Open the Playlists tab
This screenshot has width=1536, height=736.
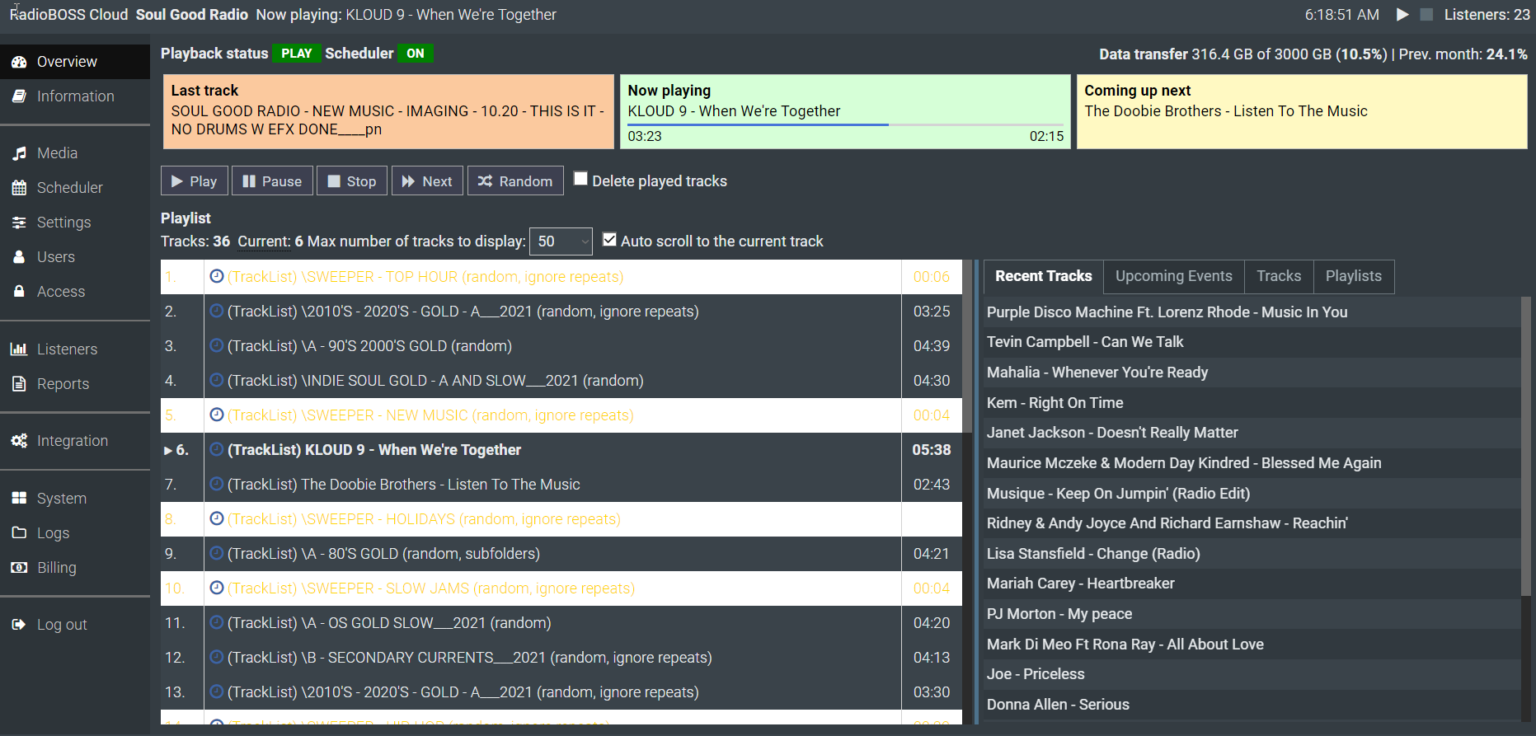[x=1353, y=276]
